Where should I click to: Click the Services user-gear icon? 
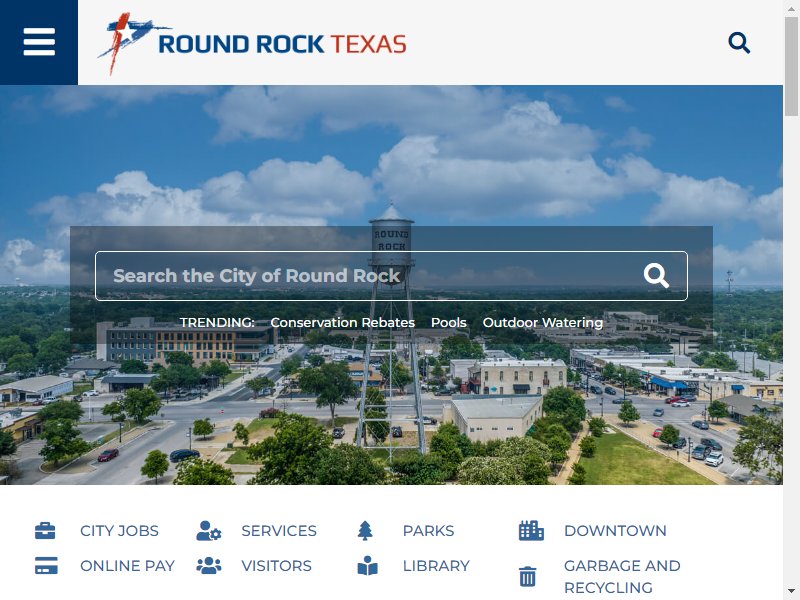click(209, 531)
